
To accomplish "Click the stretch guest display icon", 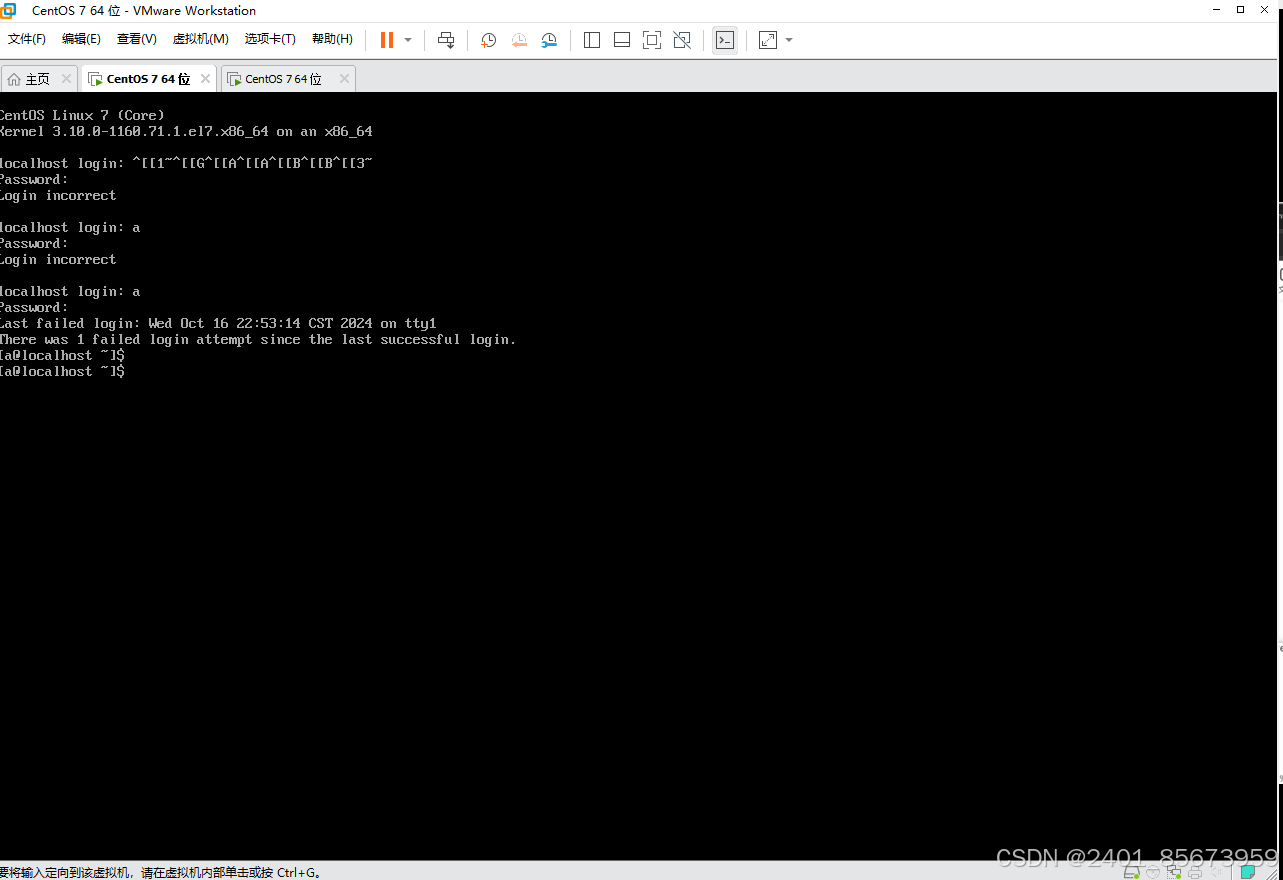I will pos(768,40).
